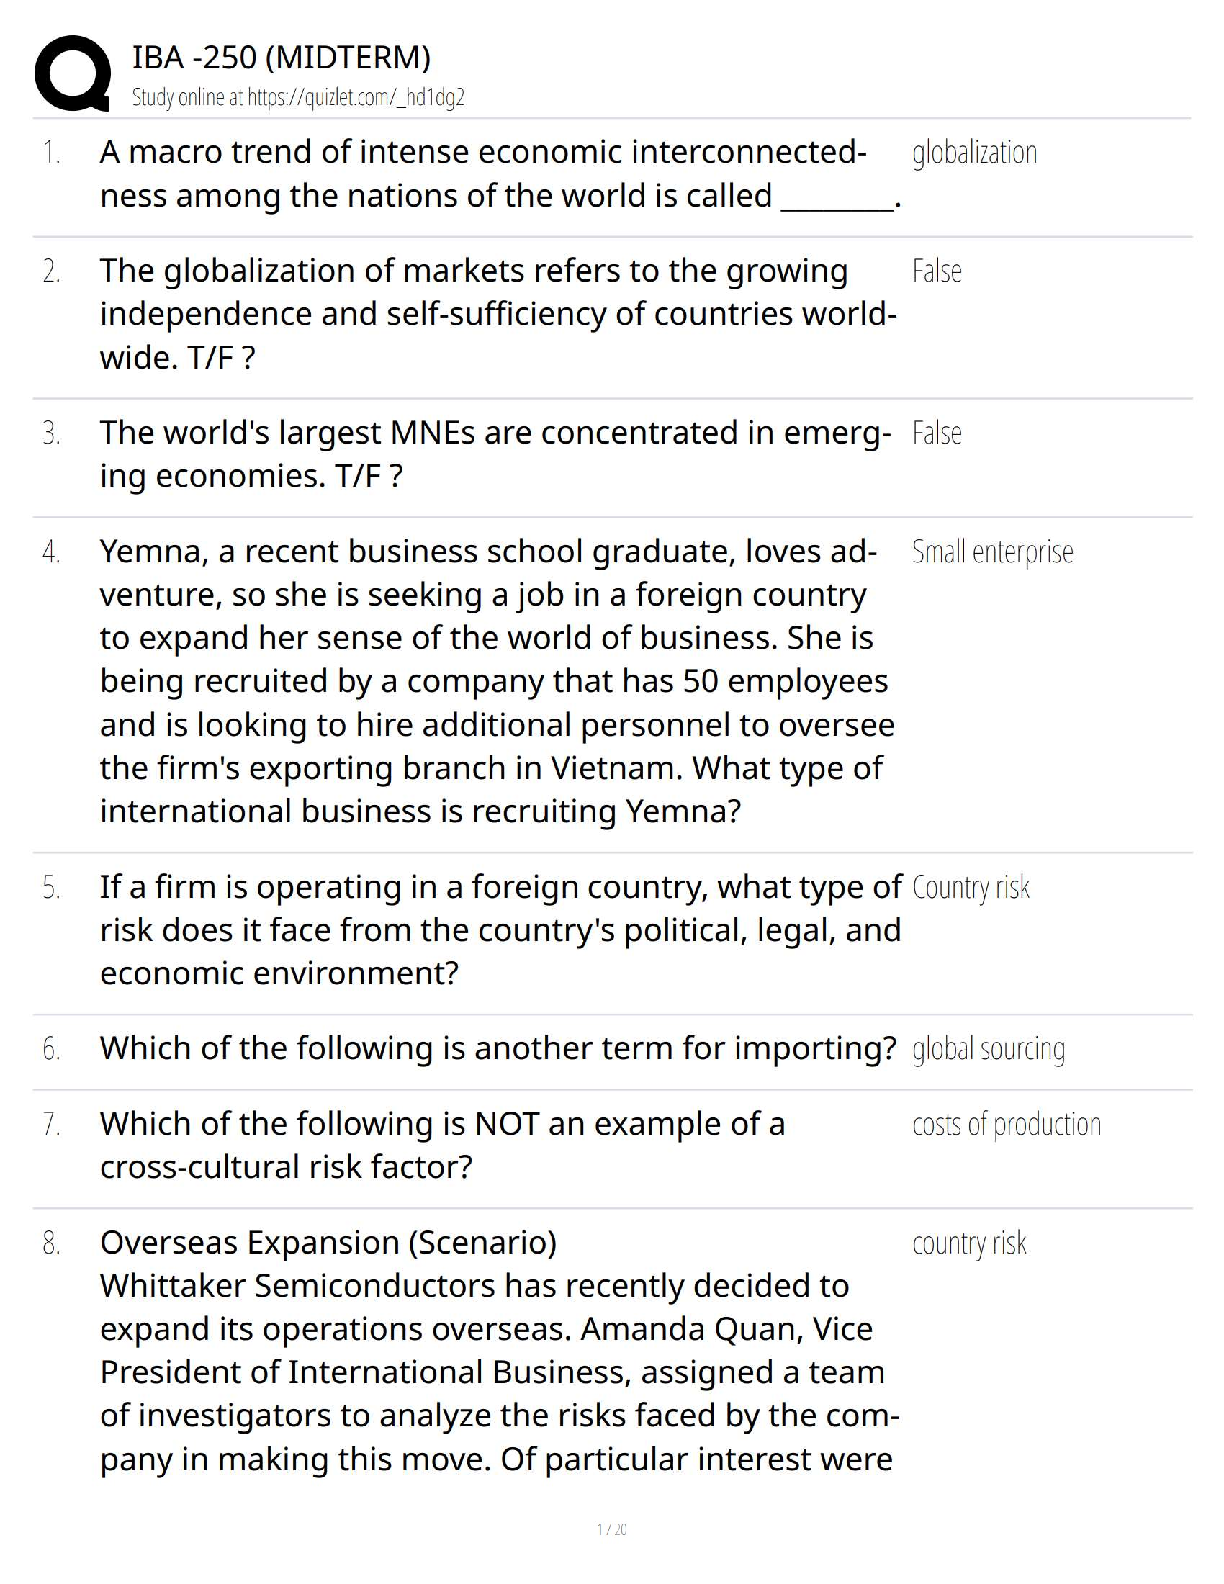Click the "costs of production" answer

pyautogui.click(x=1006, y=1125)
